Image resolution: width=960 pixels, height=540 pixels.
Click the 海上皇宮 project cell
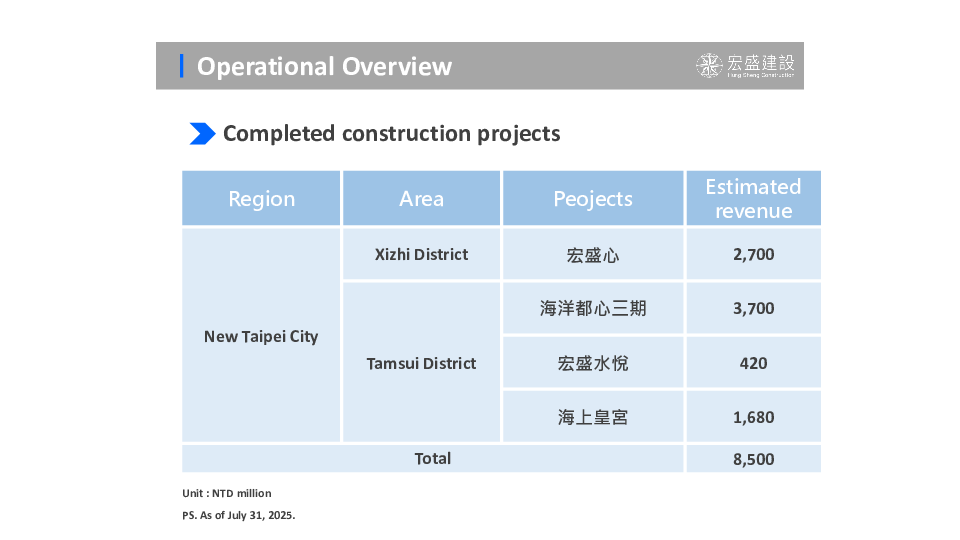[x=593, y=417]
